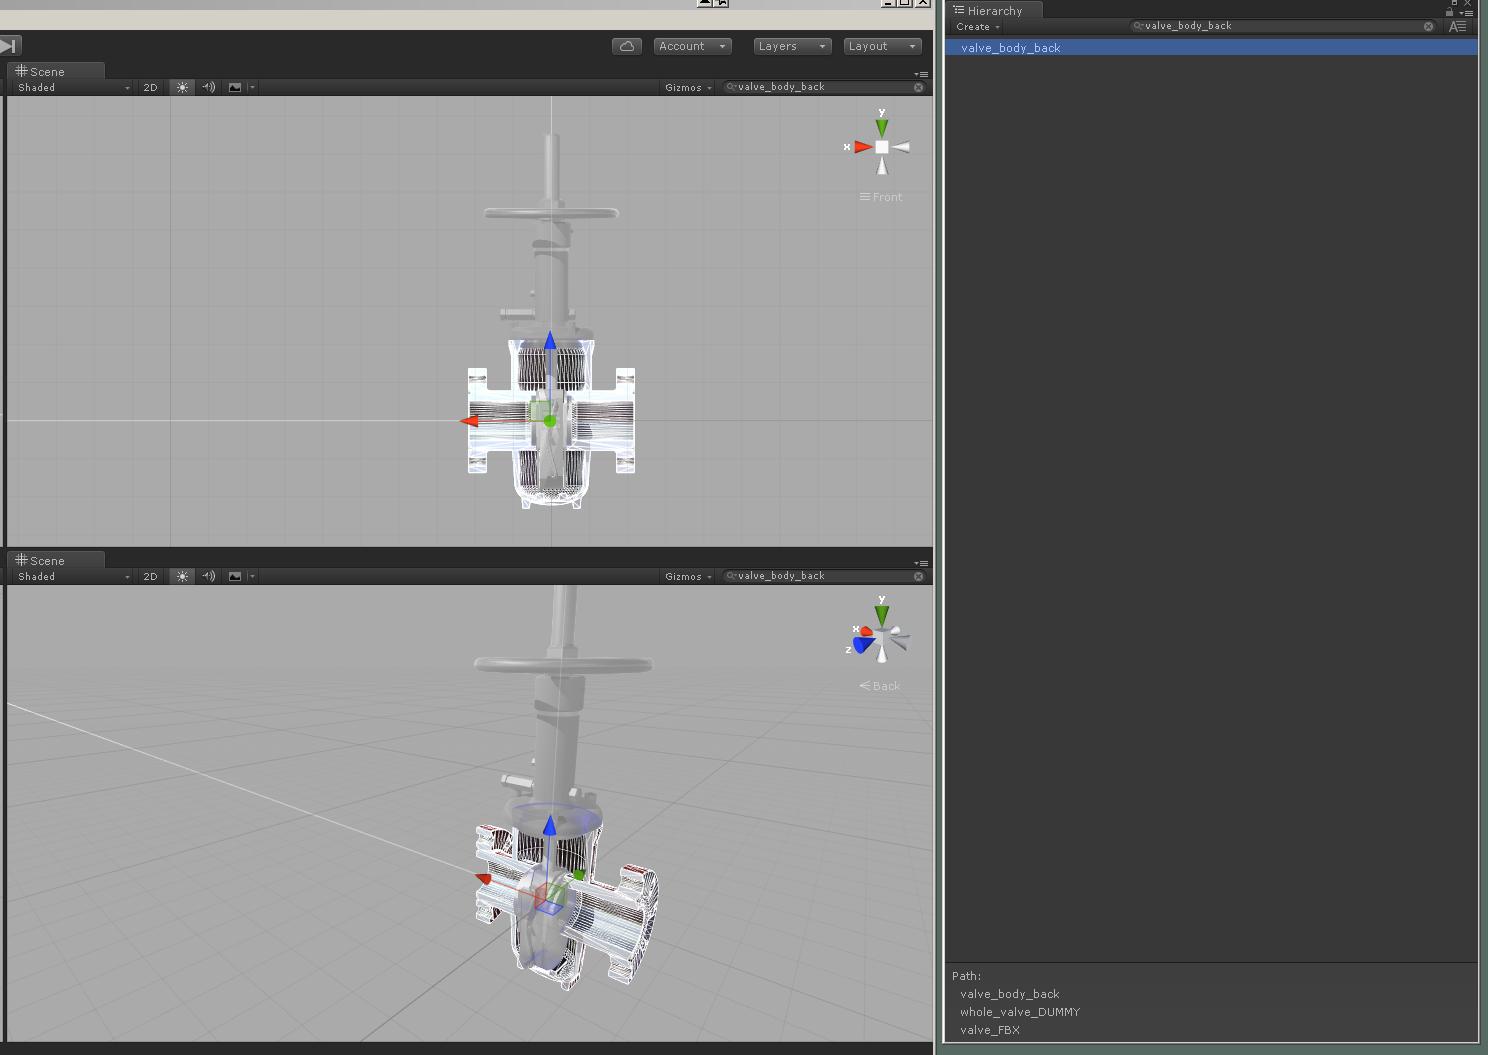The height and width of the screenshot is (1055, 1488).
Task: Click white left cone on upper gizmo
Action: [901, 147]
